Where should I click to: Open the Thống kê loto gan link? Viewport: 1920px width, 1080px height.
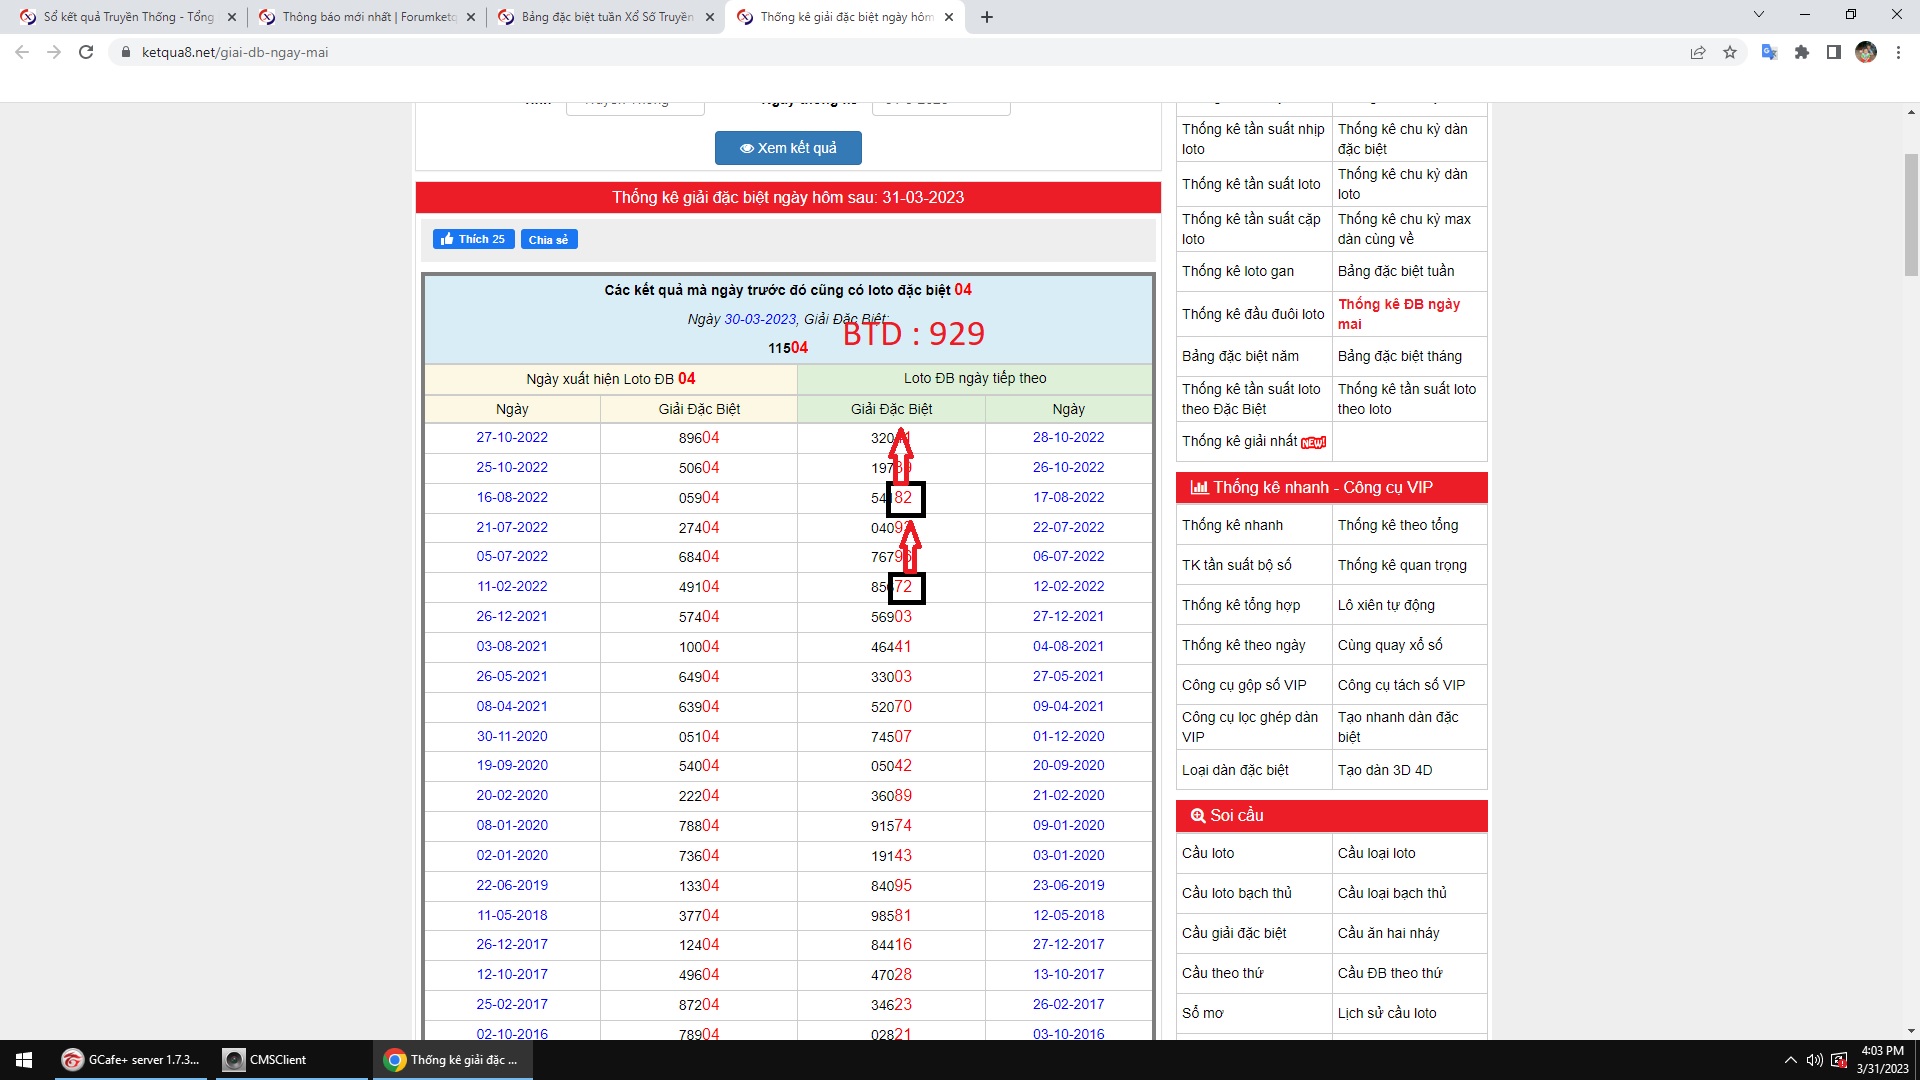(x=1238, y=271)
